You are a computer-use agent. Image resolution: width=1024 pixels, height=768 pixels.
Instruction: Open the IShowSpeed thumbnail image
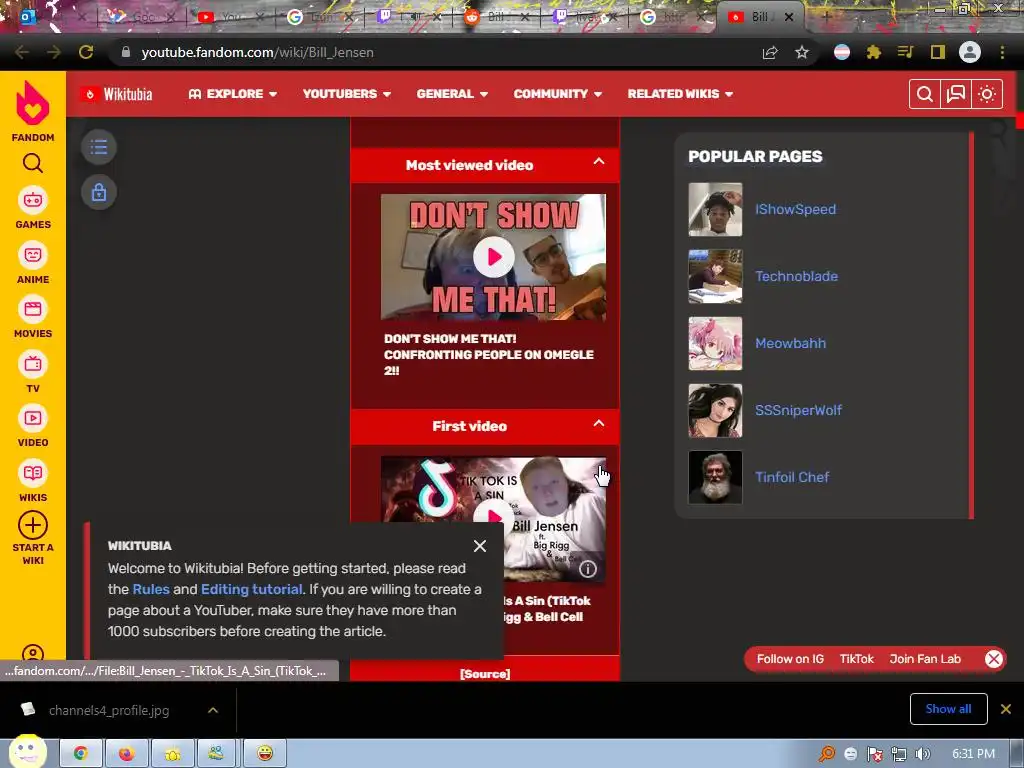coord(715,209)
